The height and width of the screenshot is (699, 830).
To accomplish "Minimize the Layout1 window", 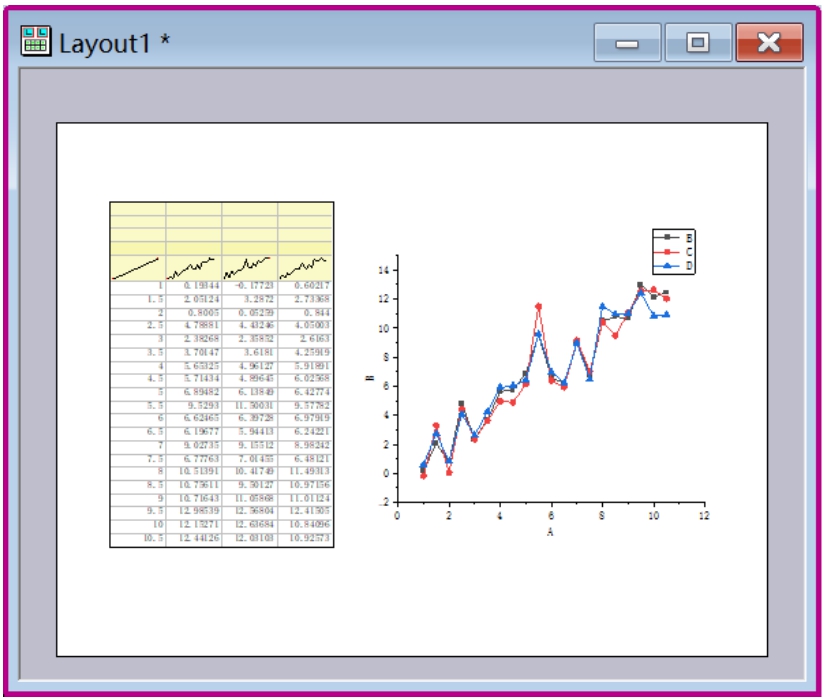I will pos(627,43).
